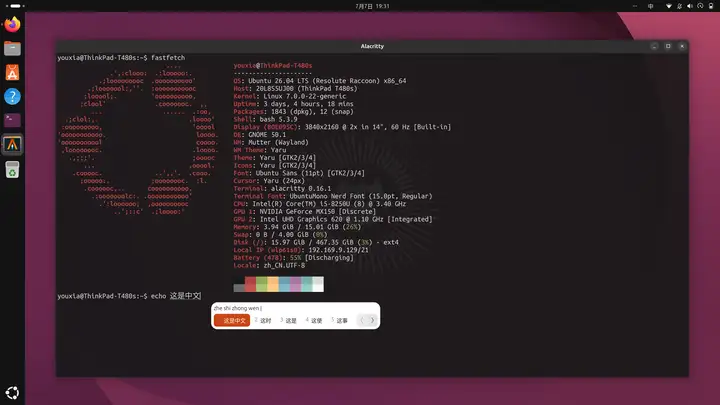Screen dimensions: 720x405
Task: Go to next IME candidate page
Action: point(372,320)
